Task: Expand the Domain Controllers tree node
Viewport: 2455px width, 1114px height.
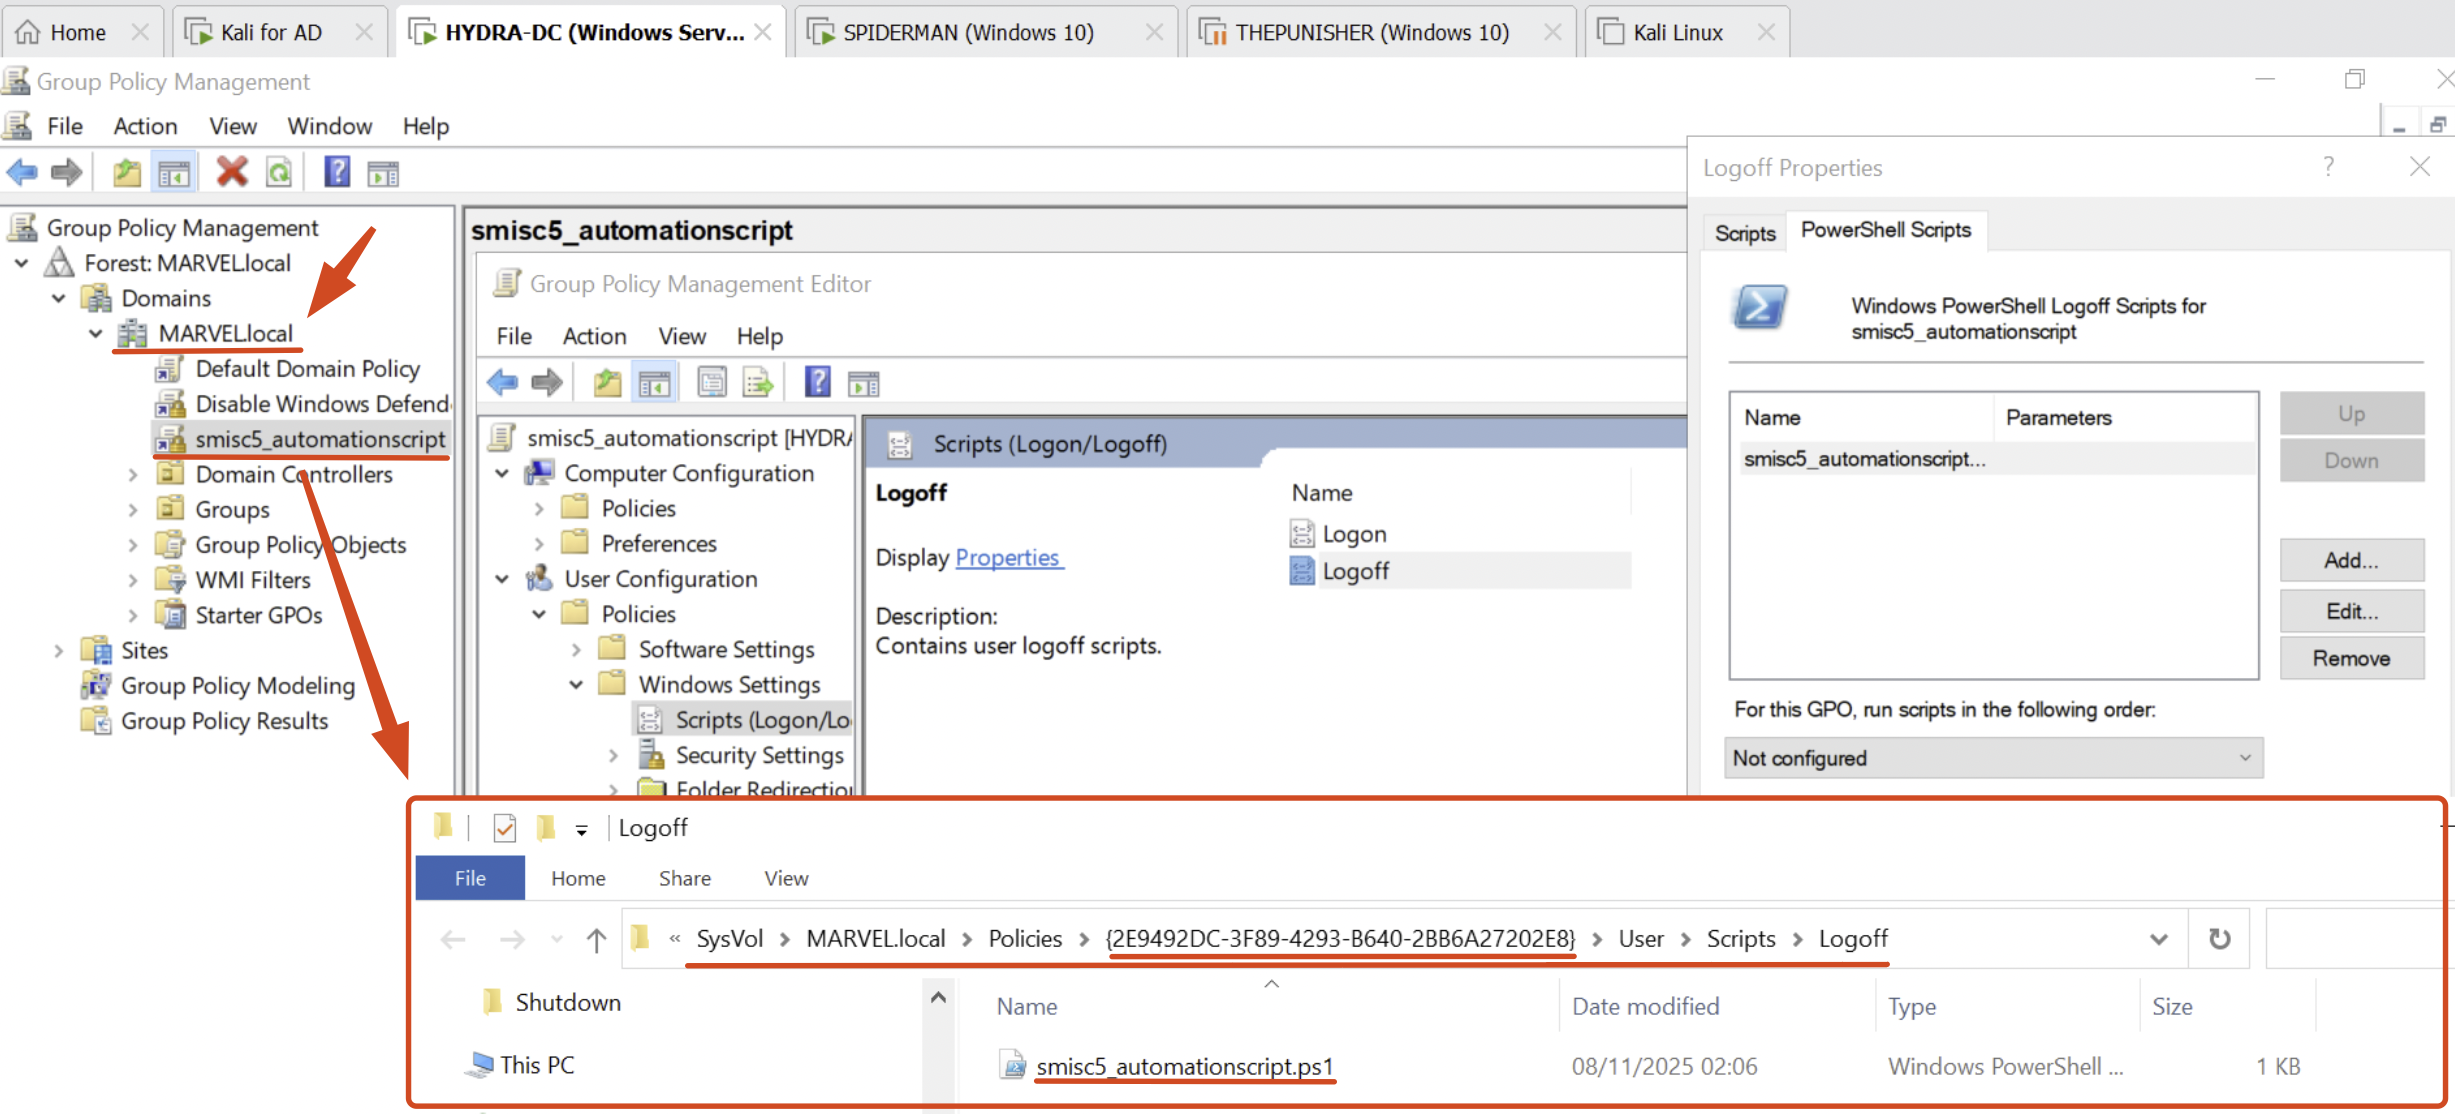Action: [133, 475]
